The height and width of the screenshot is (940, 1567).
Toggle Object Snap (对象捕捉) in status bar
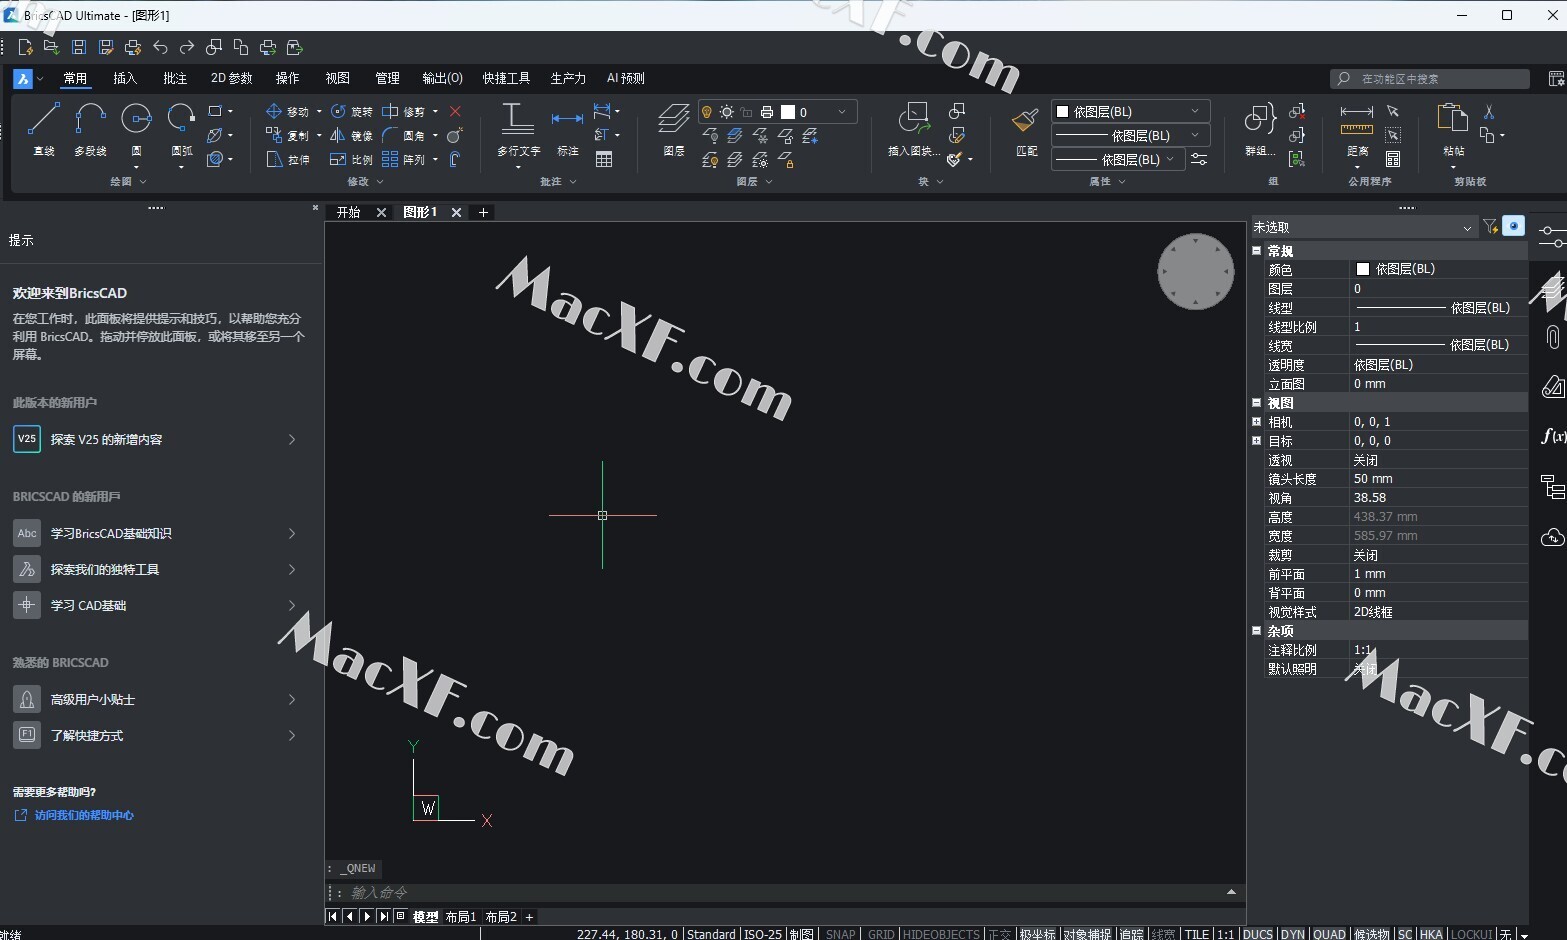coord(1087,934)
